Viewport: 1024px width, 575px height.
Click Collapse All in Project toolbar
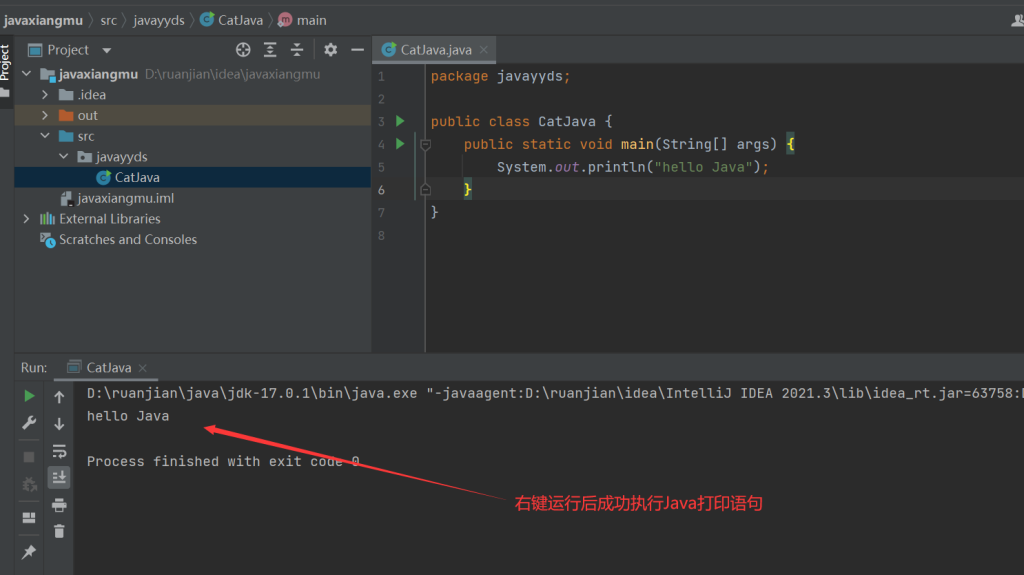pyautogui.click(x=297, y=50)
